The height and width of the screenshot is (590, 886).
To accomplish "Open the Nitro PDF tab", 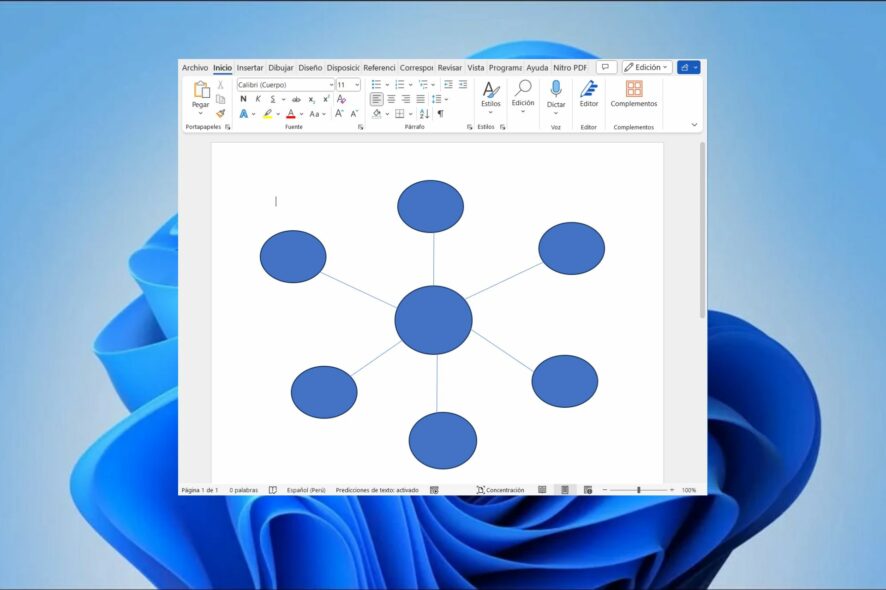I will click(x=570, y=67).
